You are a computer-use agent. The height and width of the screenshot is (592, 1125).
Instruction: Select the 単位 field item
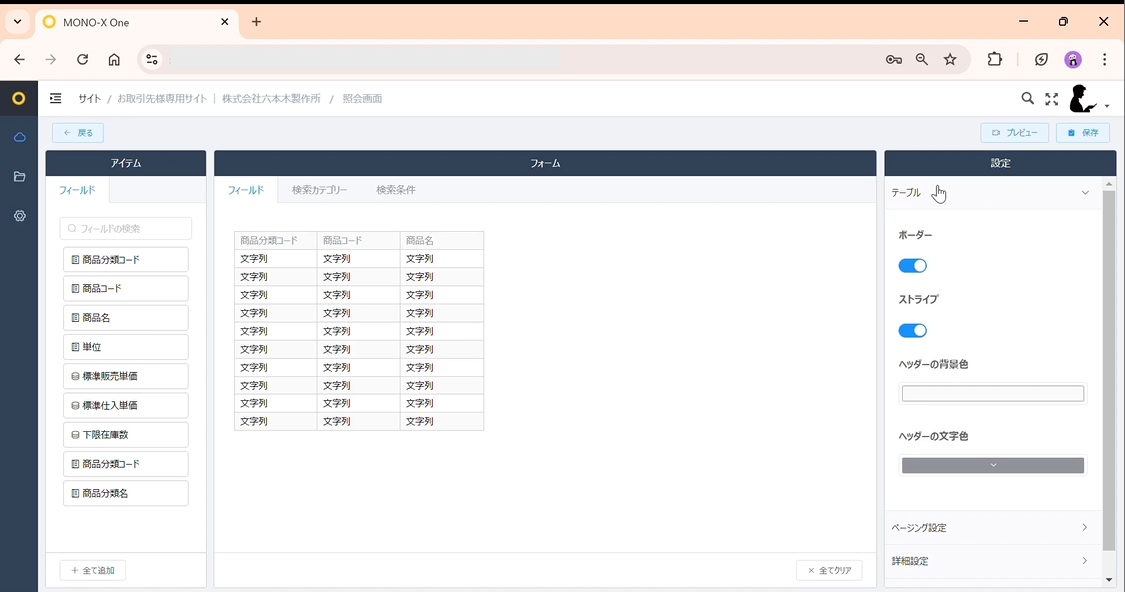tap(126, 347)
